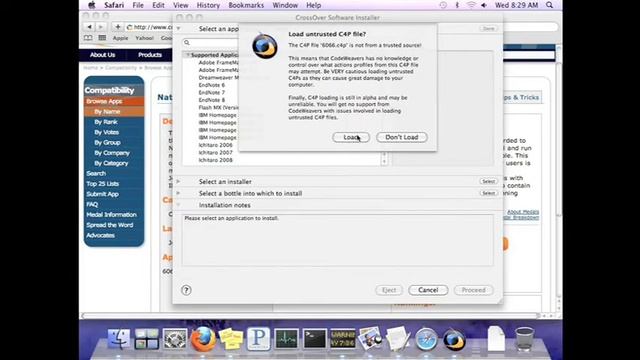640x360 pixels.
Task: Click By Group in Compatibility sidebar
Action: pos(107,142)
